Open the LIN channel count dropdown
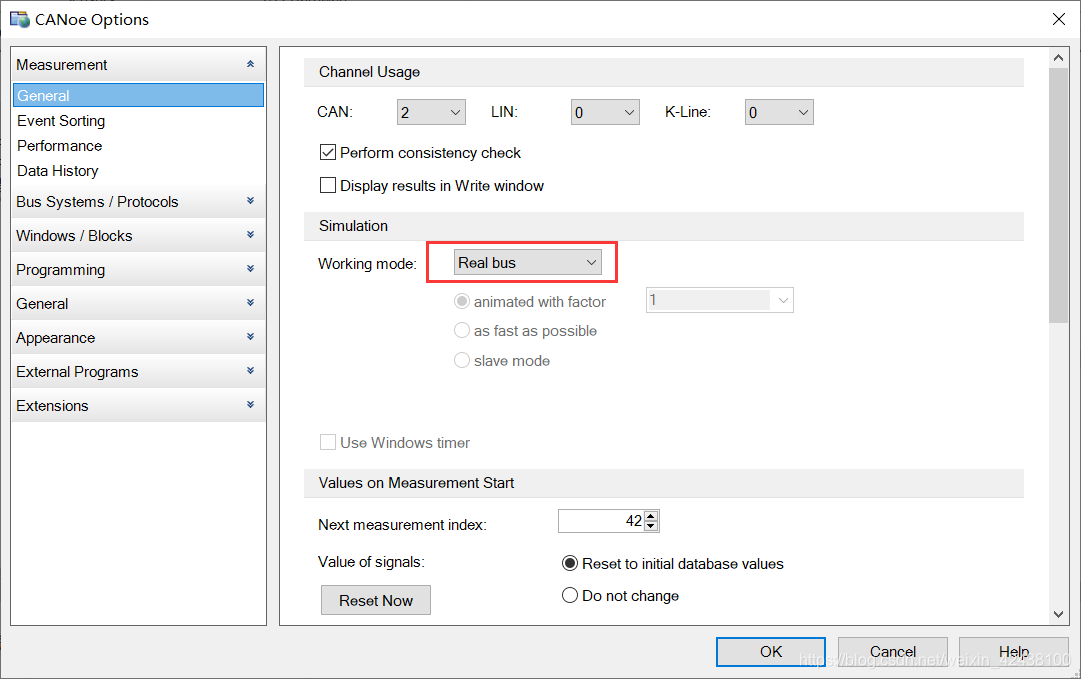The height and width of the screenshot is (679, 1081). point(605,112)
